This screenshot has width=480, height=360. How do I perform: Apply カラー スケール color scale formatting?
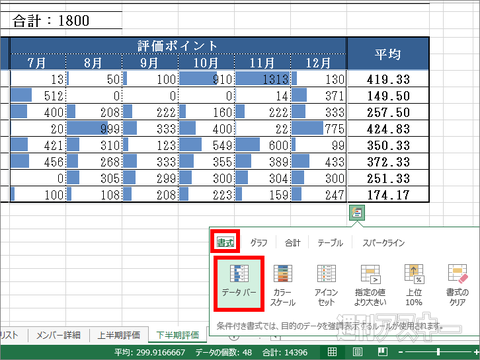pyautogui.click(x=283, y=285)
